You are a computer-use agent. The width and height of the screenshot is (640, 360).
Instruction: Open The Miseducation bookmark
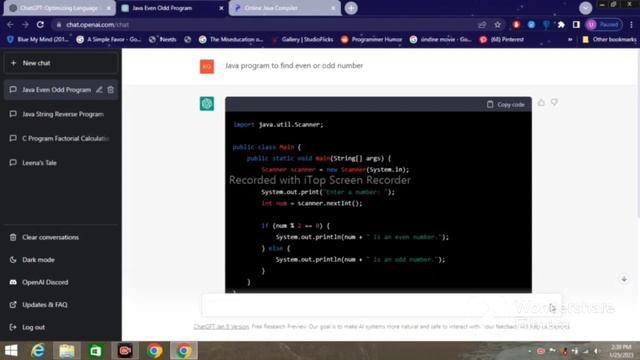pos(231,40)
